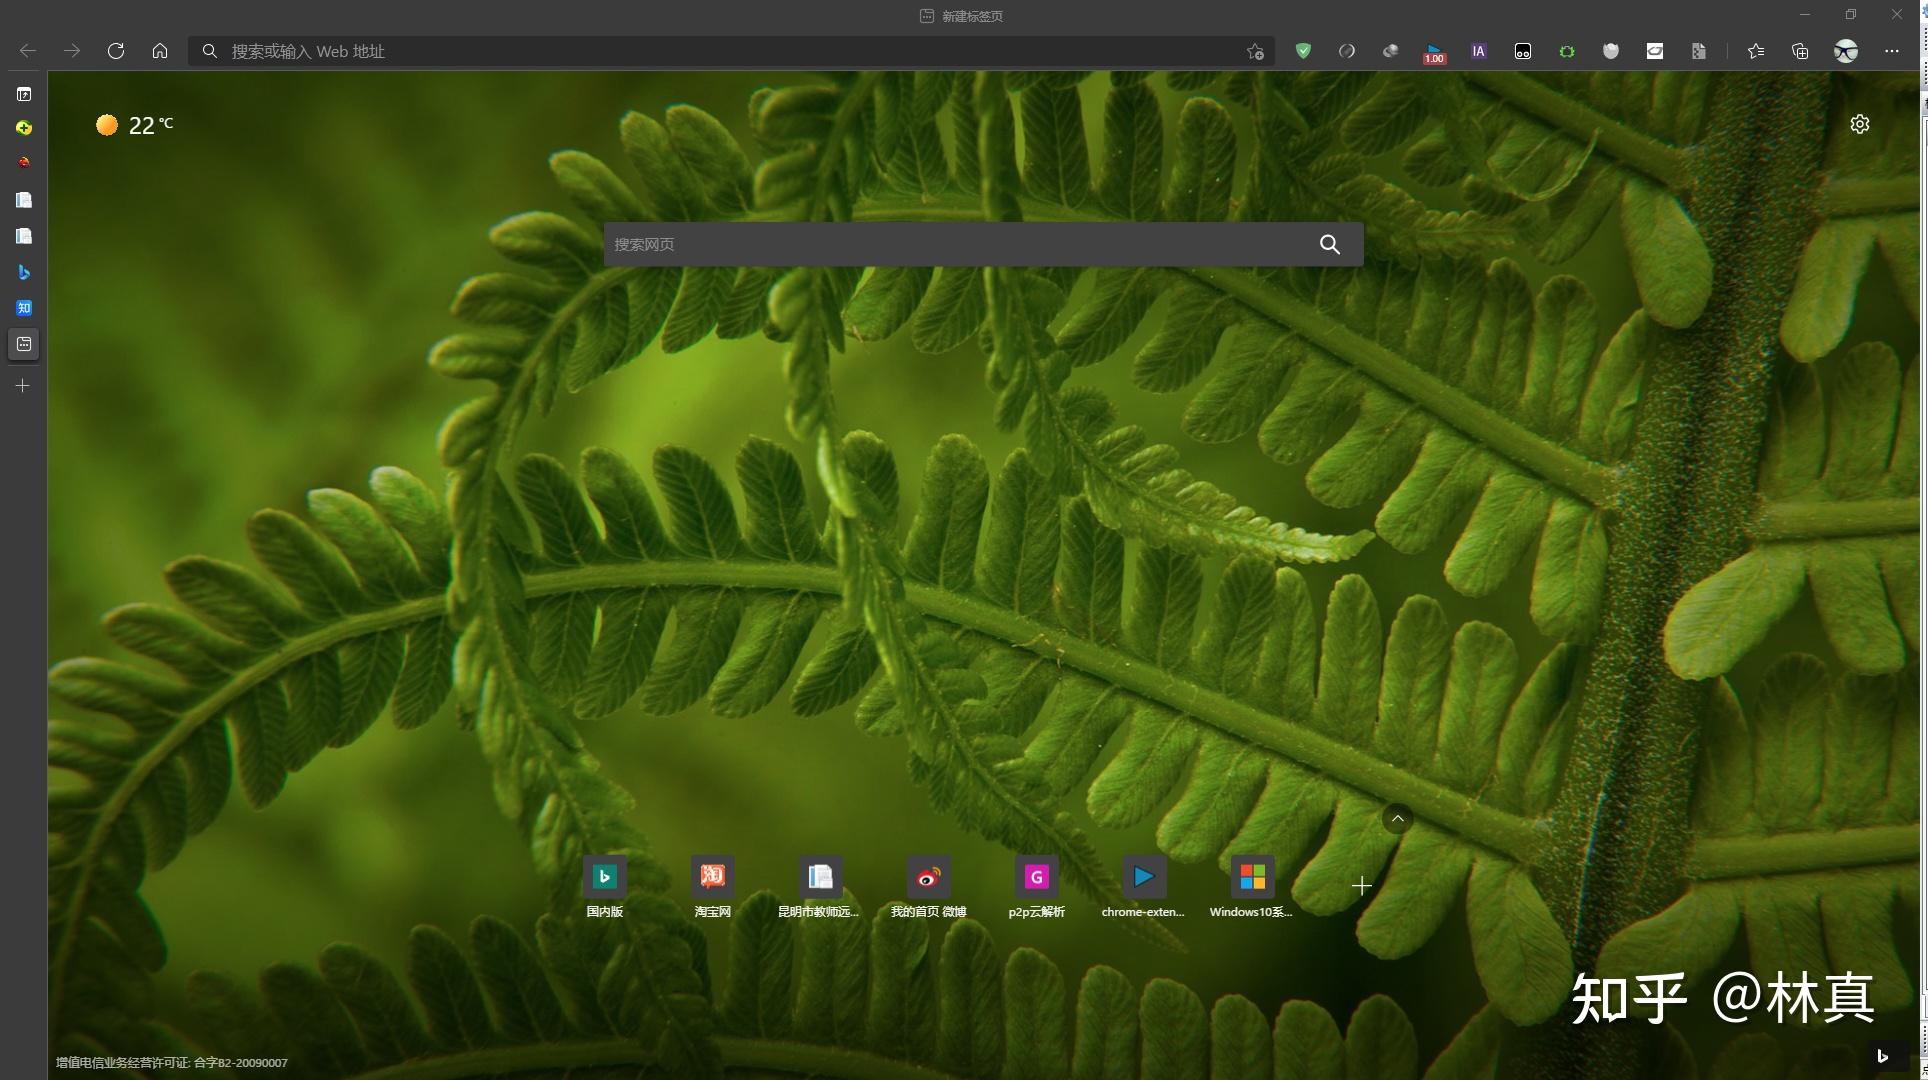This screenshot has width=1928, height=1080.
Task: Open the green bug-shaped extension icon
Action: click(x=1567, y=51)
